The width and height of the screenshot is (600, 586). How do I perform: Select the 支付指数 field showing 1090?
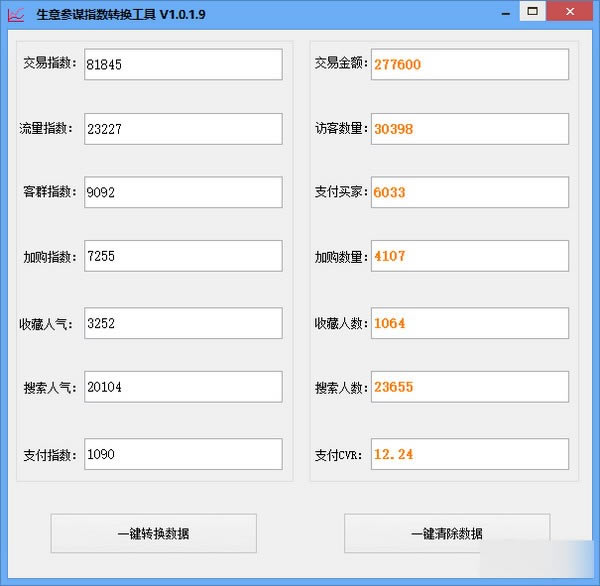tap(183, 454)
